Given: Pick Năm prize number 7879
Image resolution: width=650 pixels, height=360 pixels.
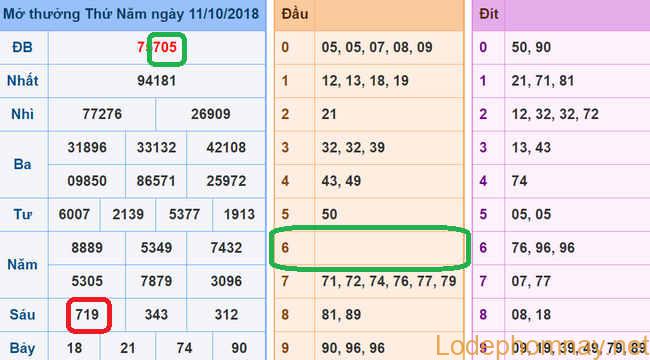Looking at the screenshot, I should click(156, 281).
